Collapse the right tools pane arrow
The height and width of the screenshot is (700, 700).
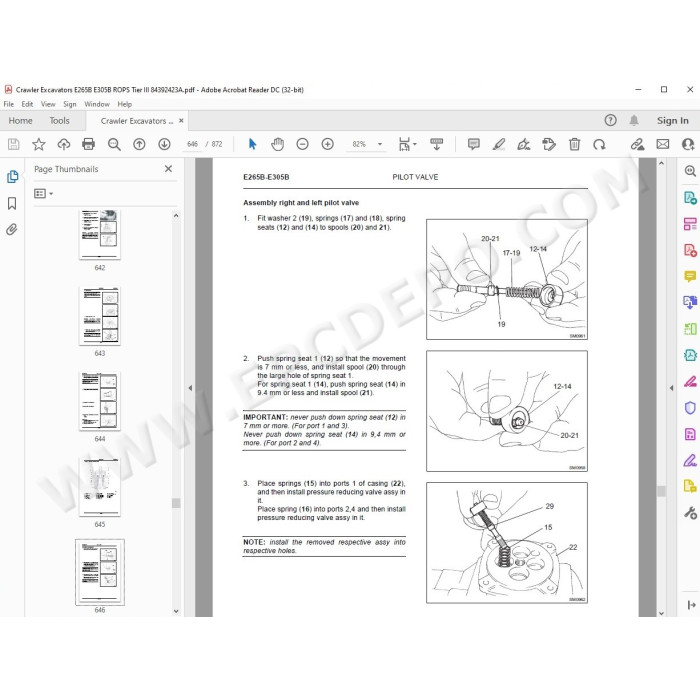[671, 388]
